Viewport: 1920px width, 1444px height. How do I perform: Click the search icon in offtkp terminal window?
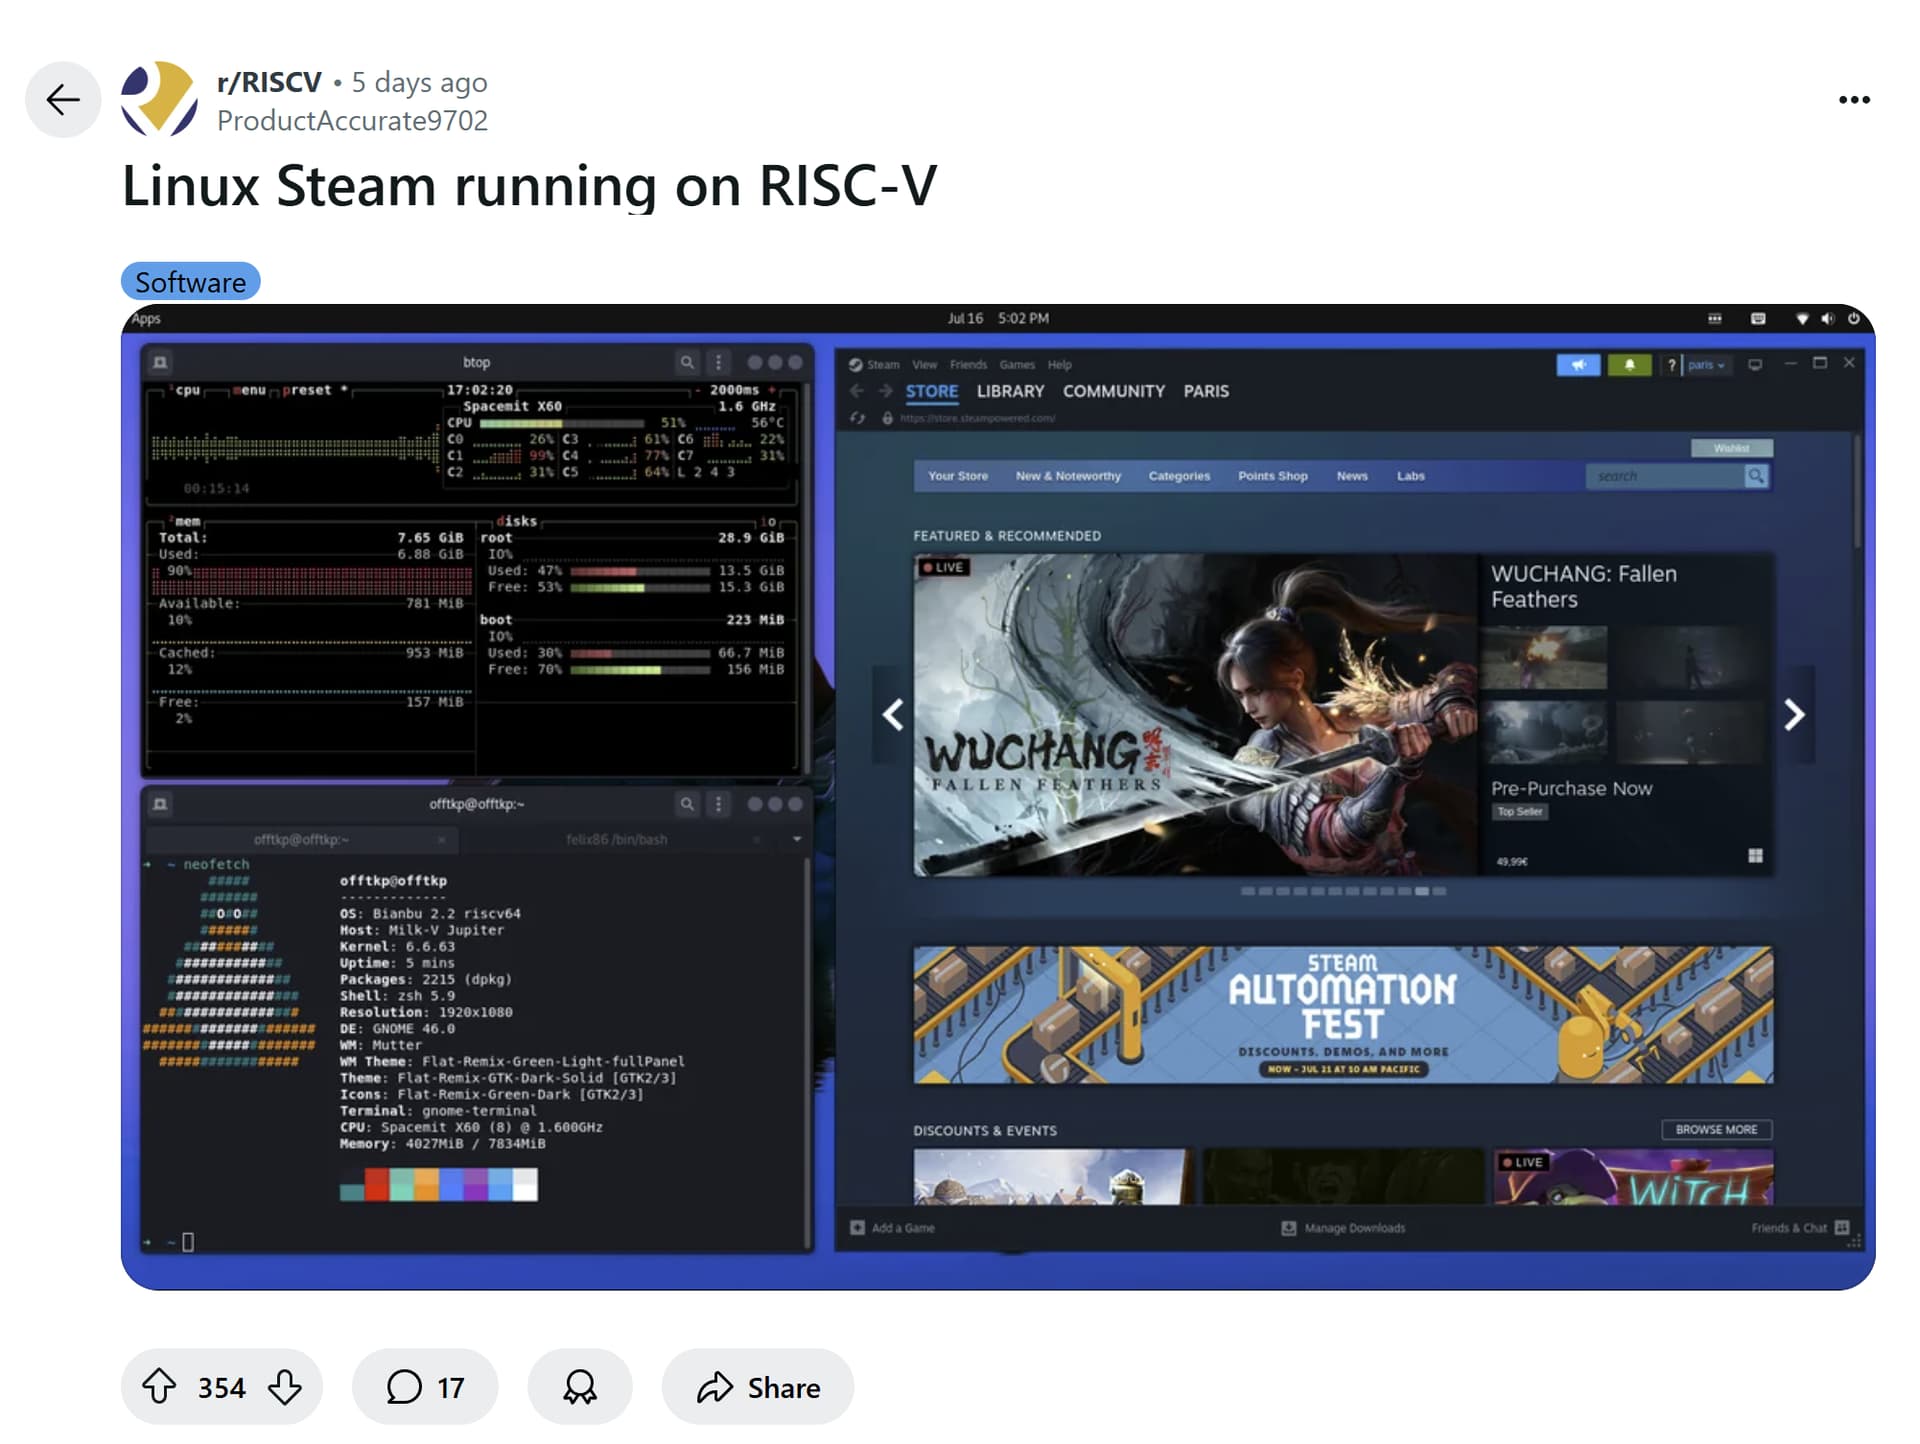[x=687, y=804]
